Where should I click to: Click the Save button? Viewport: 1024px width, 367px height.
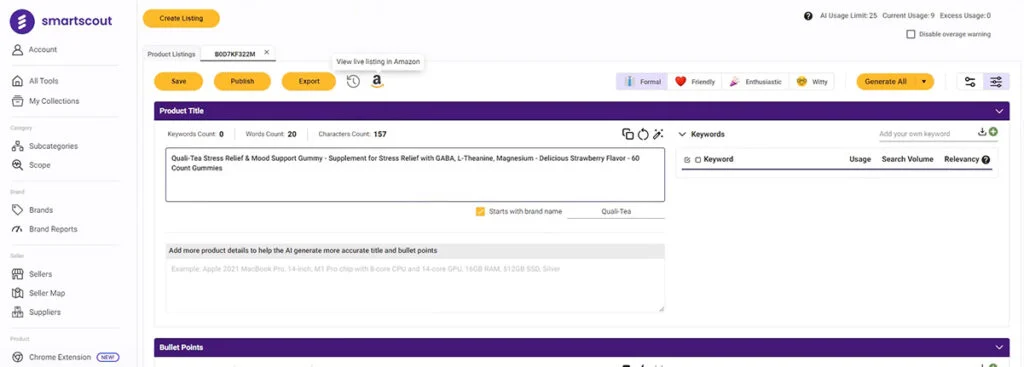click(178, 82)
